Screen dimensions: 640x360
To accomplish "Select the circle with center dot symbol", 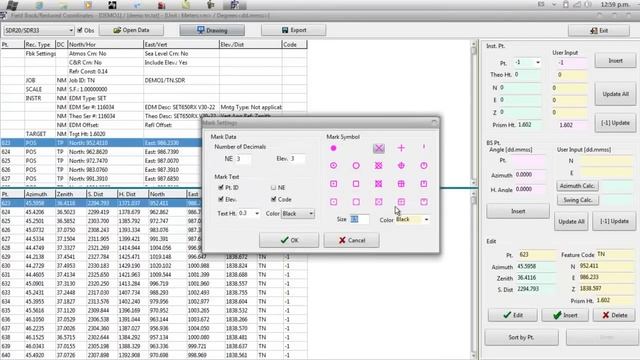I will [333, 166].
